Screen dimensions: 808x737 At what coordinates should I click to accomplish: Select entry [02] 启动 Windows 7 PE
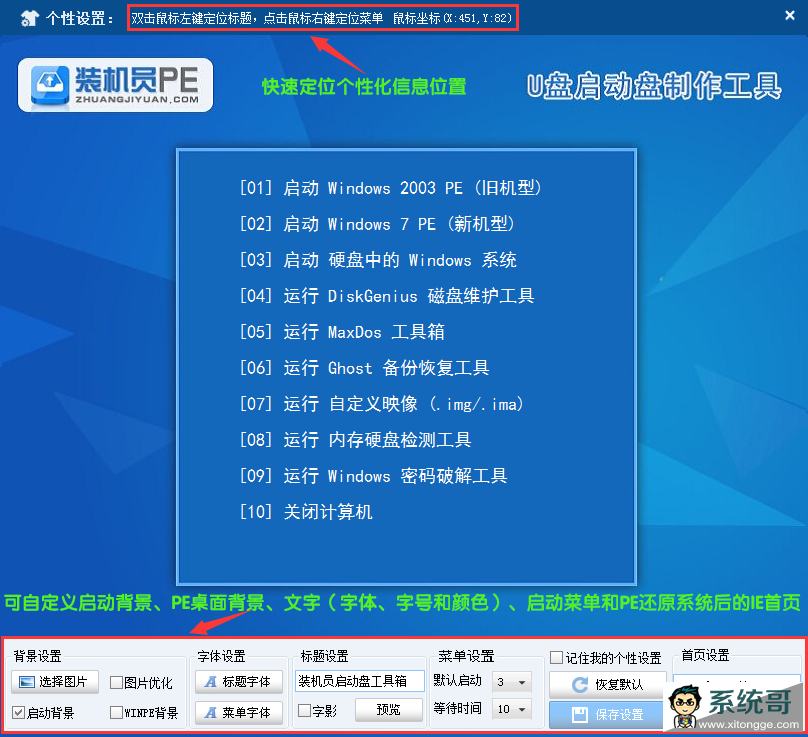coord(378,224)
